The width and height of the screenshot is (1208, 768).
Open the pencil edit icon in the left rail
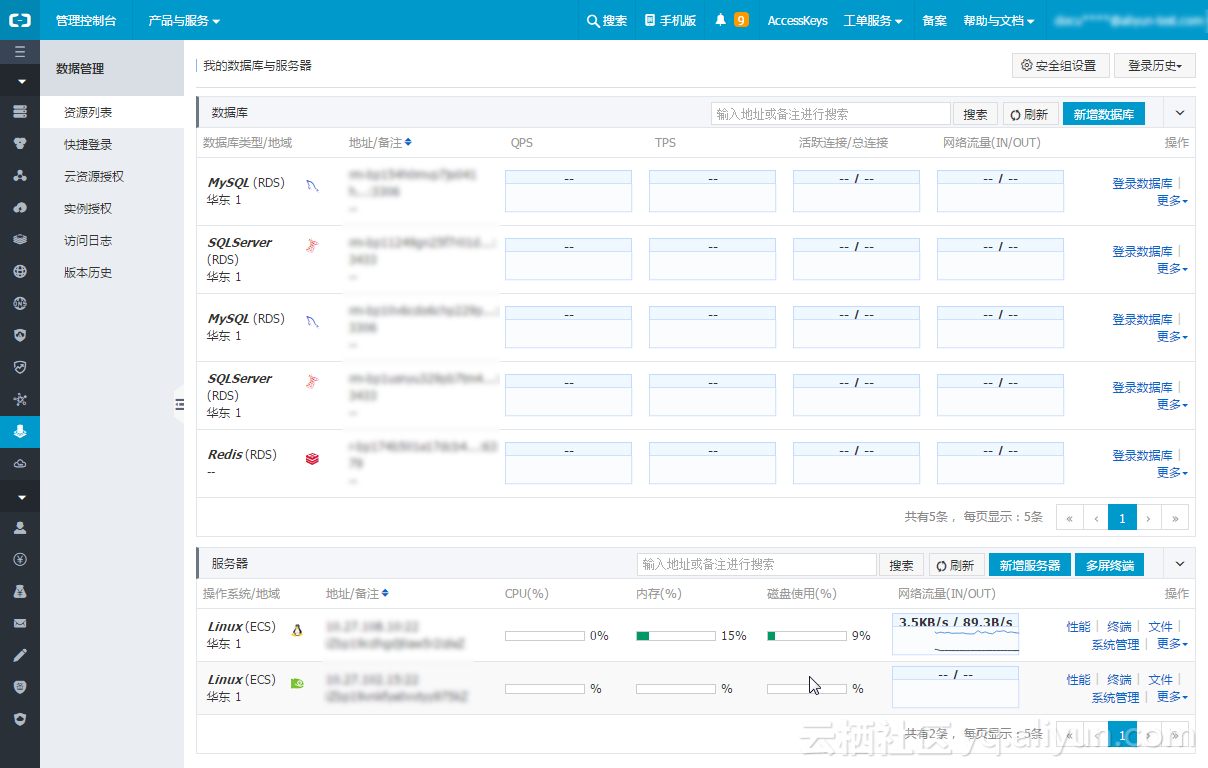[x=20, y=655]
